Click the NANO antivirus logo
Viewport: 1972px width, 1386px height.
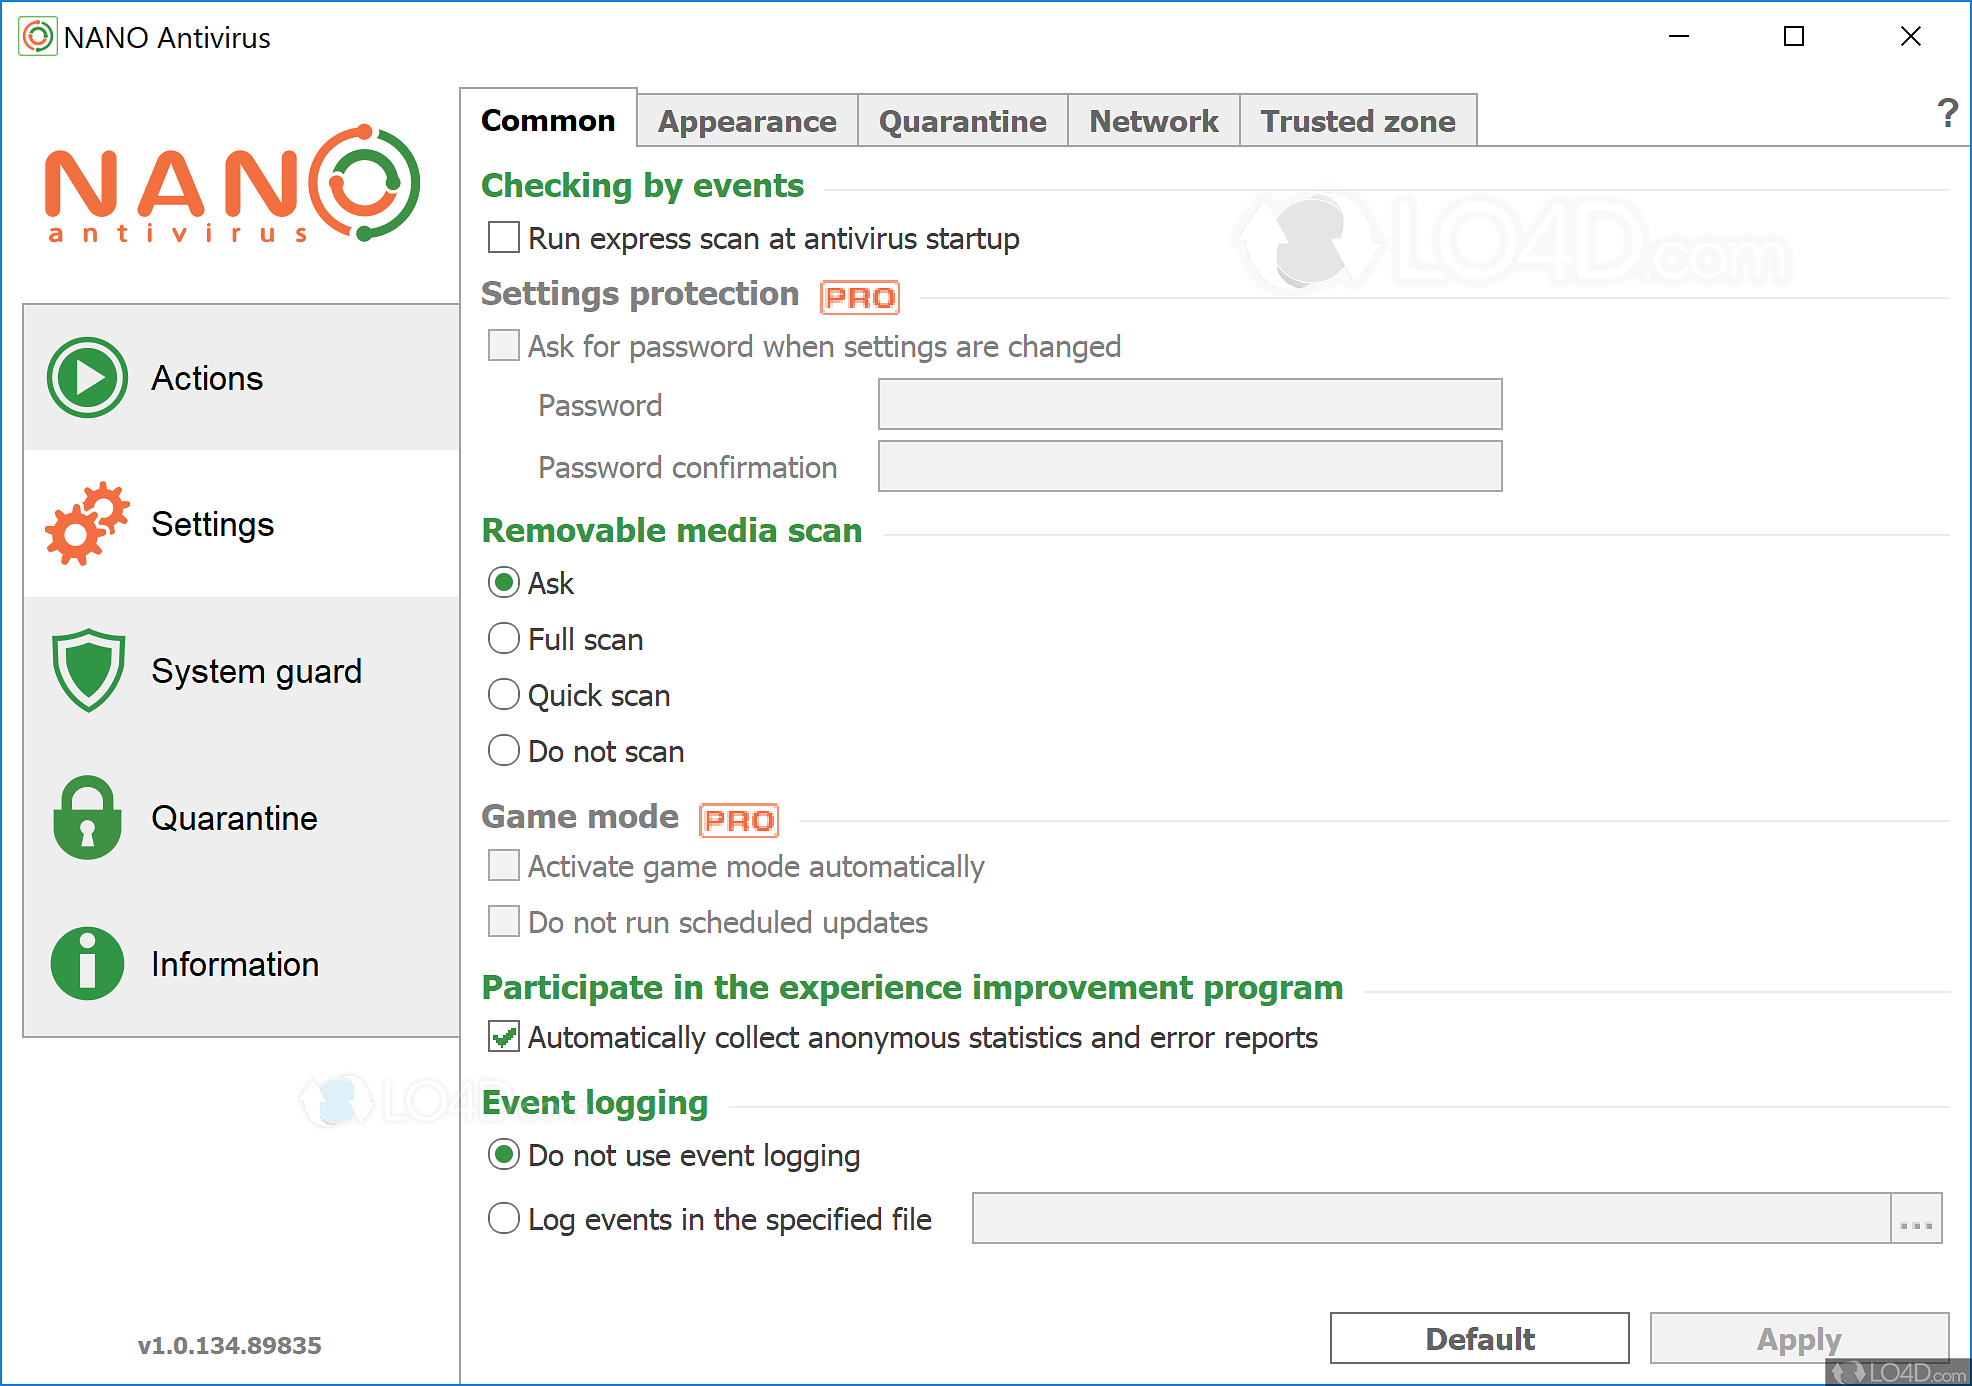(x=232, y=183)
